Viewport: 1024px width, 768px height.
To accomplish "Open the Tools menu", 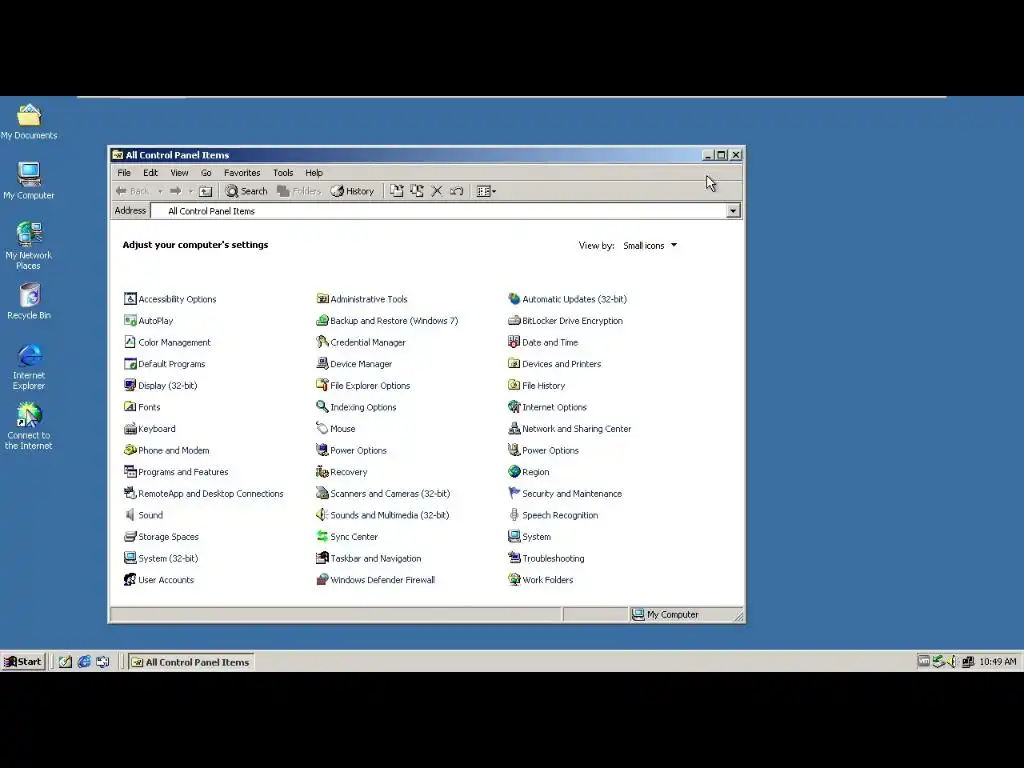I will (x=283, y=172).
